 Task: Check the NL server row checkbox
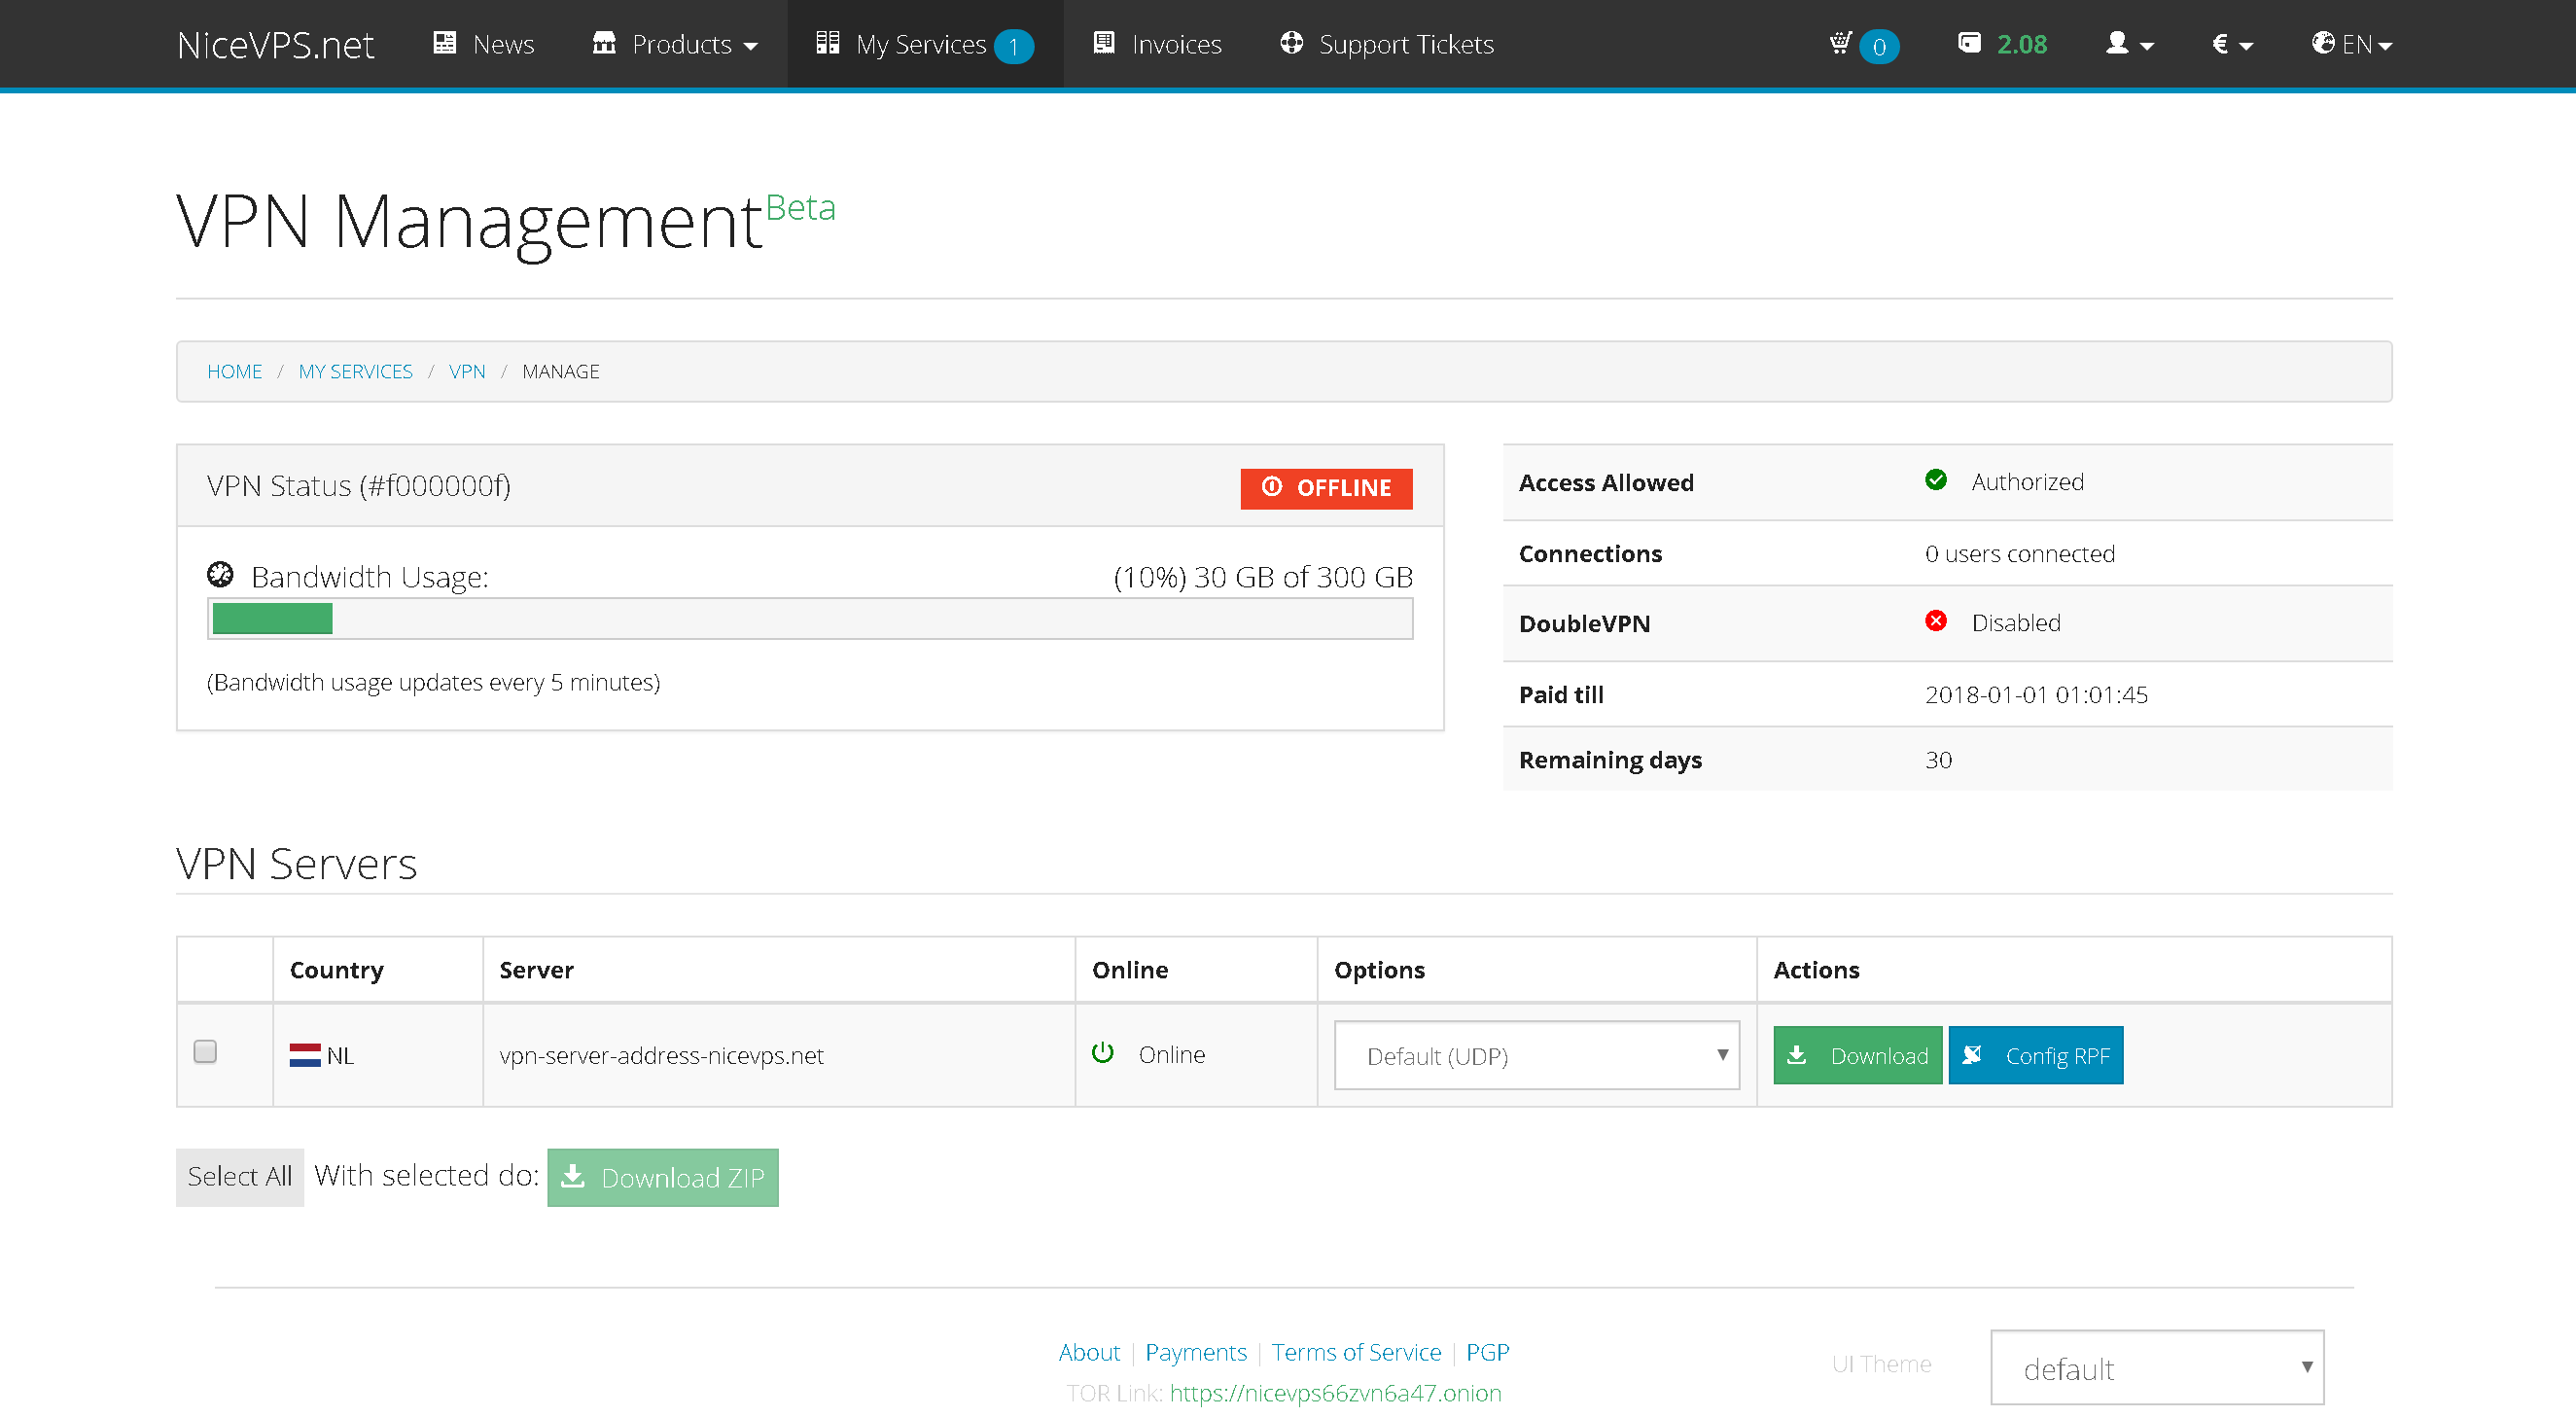[205, 1052]
